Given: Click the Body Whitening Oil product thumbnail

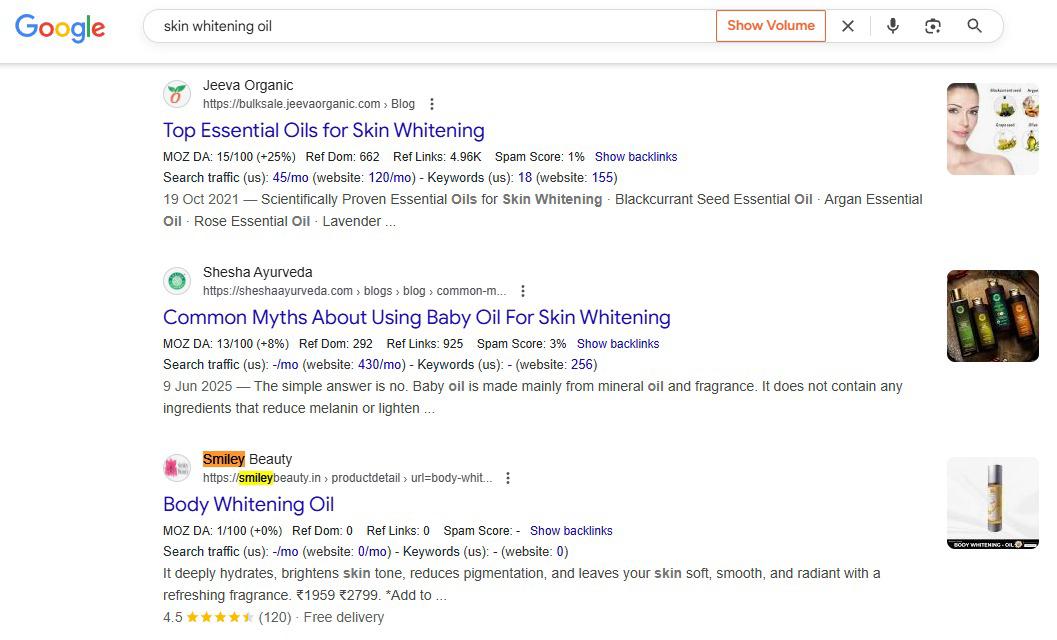Looking at the screenshot, I should [992, 503].
